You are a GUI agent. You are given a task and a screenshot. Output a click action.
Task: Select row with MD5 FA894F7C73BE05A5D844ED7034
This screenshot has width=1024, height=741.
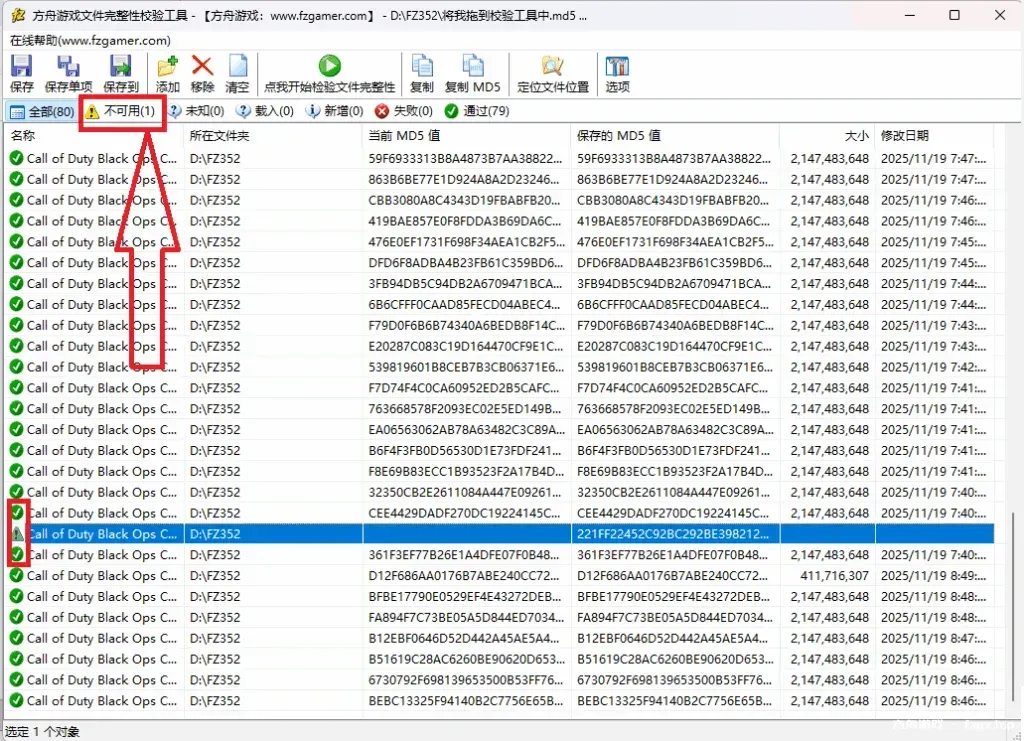click(500, 618)
